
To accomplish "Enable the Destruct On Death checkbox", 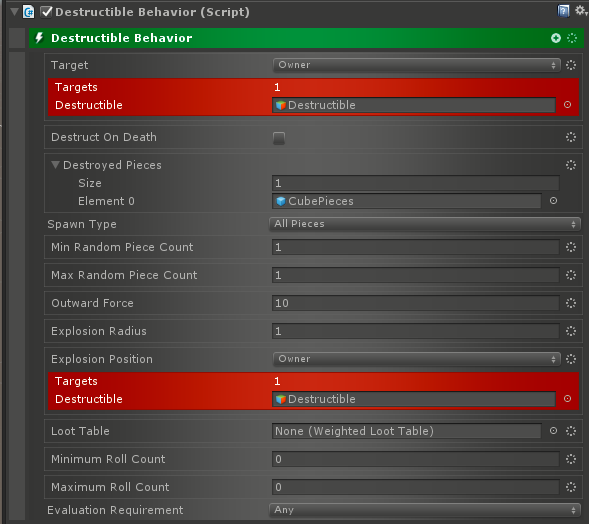I will point(279,138).
